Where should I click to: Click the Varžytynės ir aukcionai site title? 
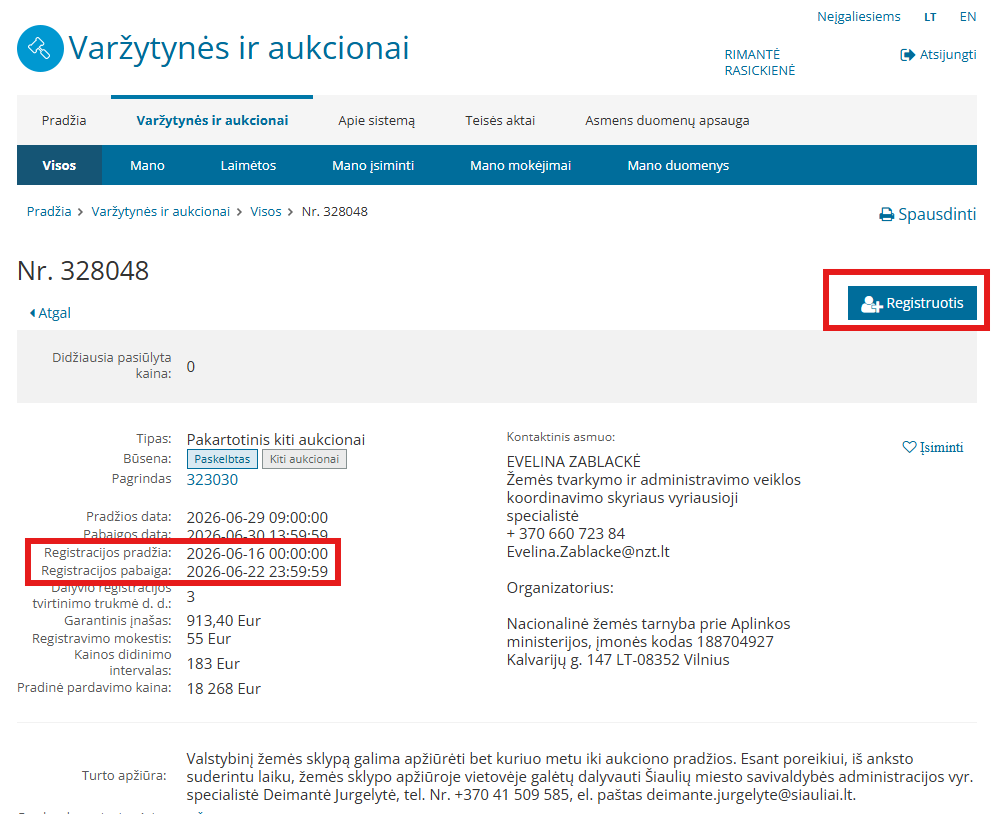[x=239, y=48]
